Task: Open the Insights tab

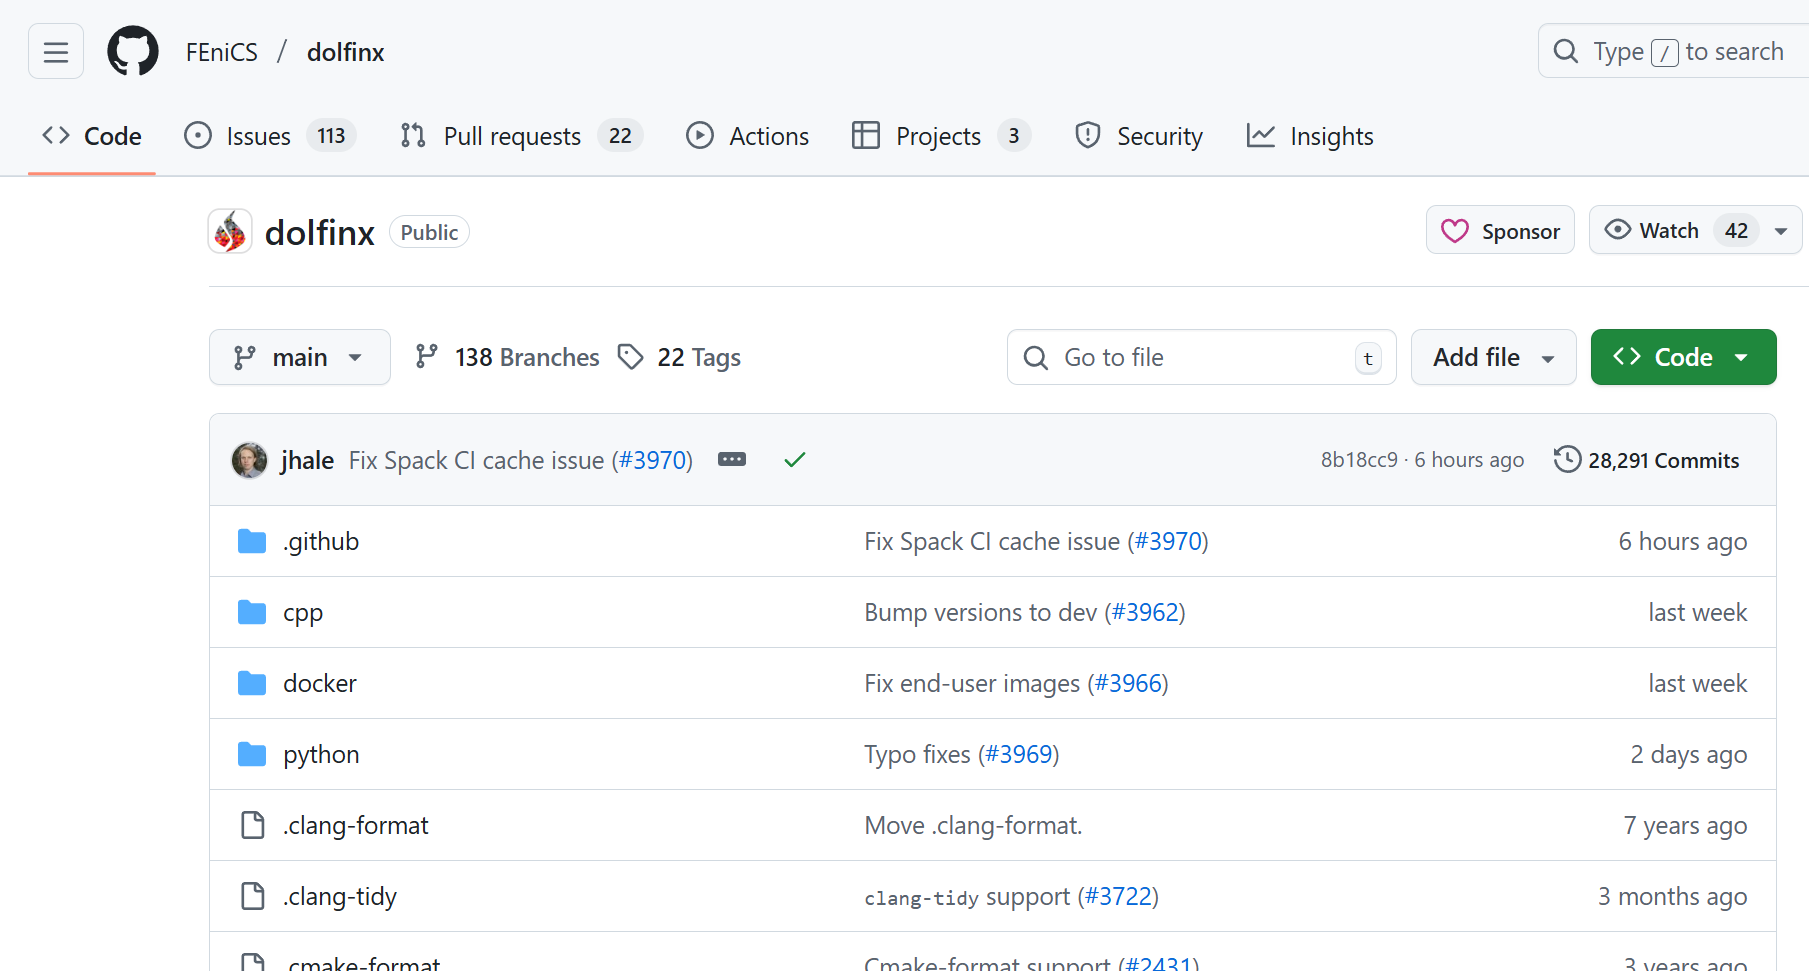Action: [1310, 136]
